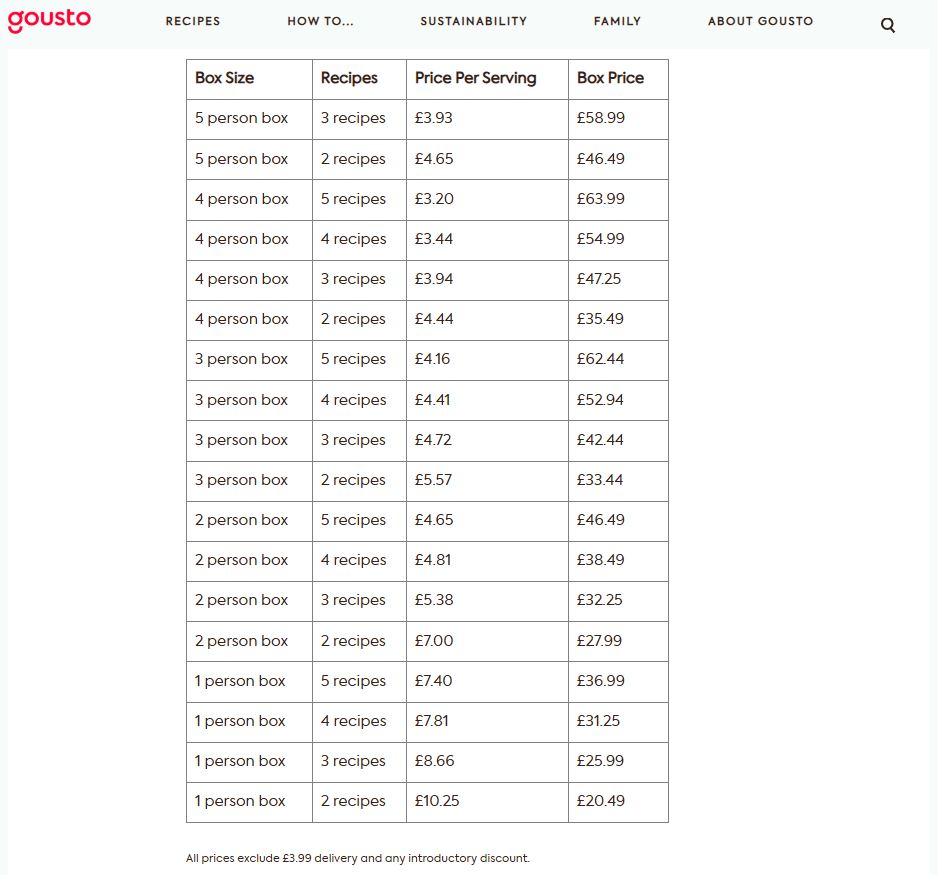Click the £3.20 price per serving cell
This screenshot has width=938, height=875.
point(434,199)
